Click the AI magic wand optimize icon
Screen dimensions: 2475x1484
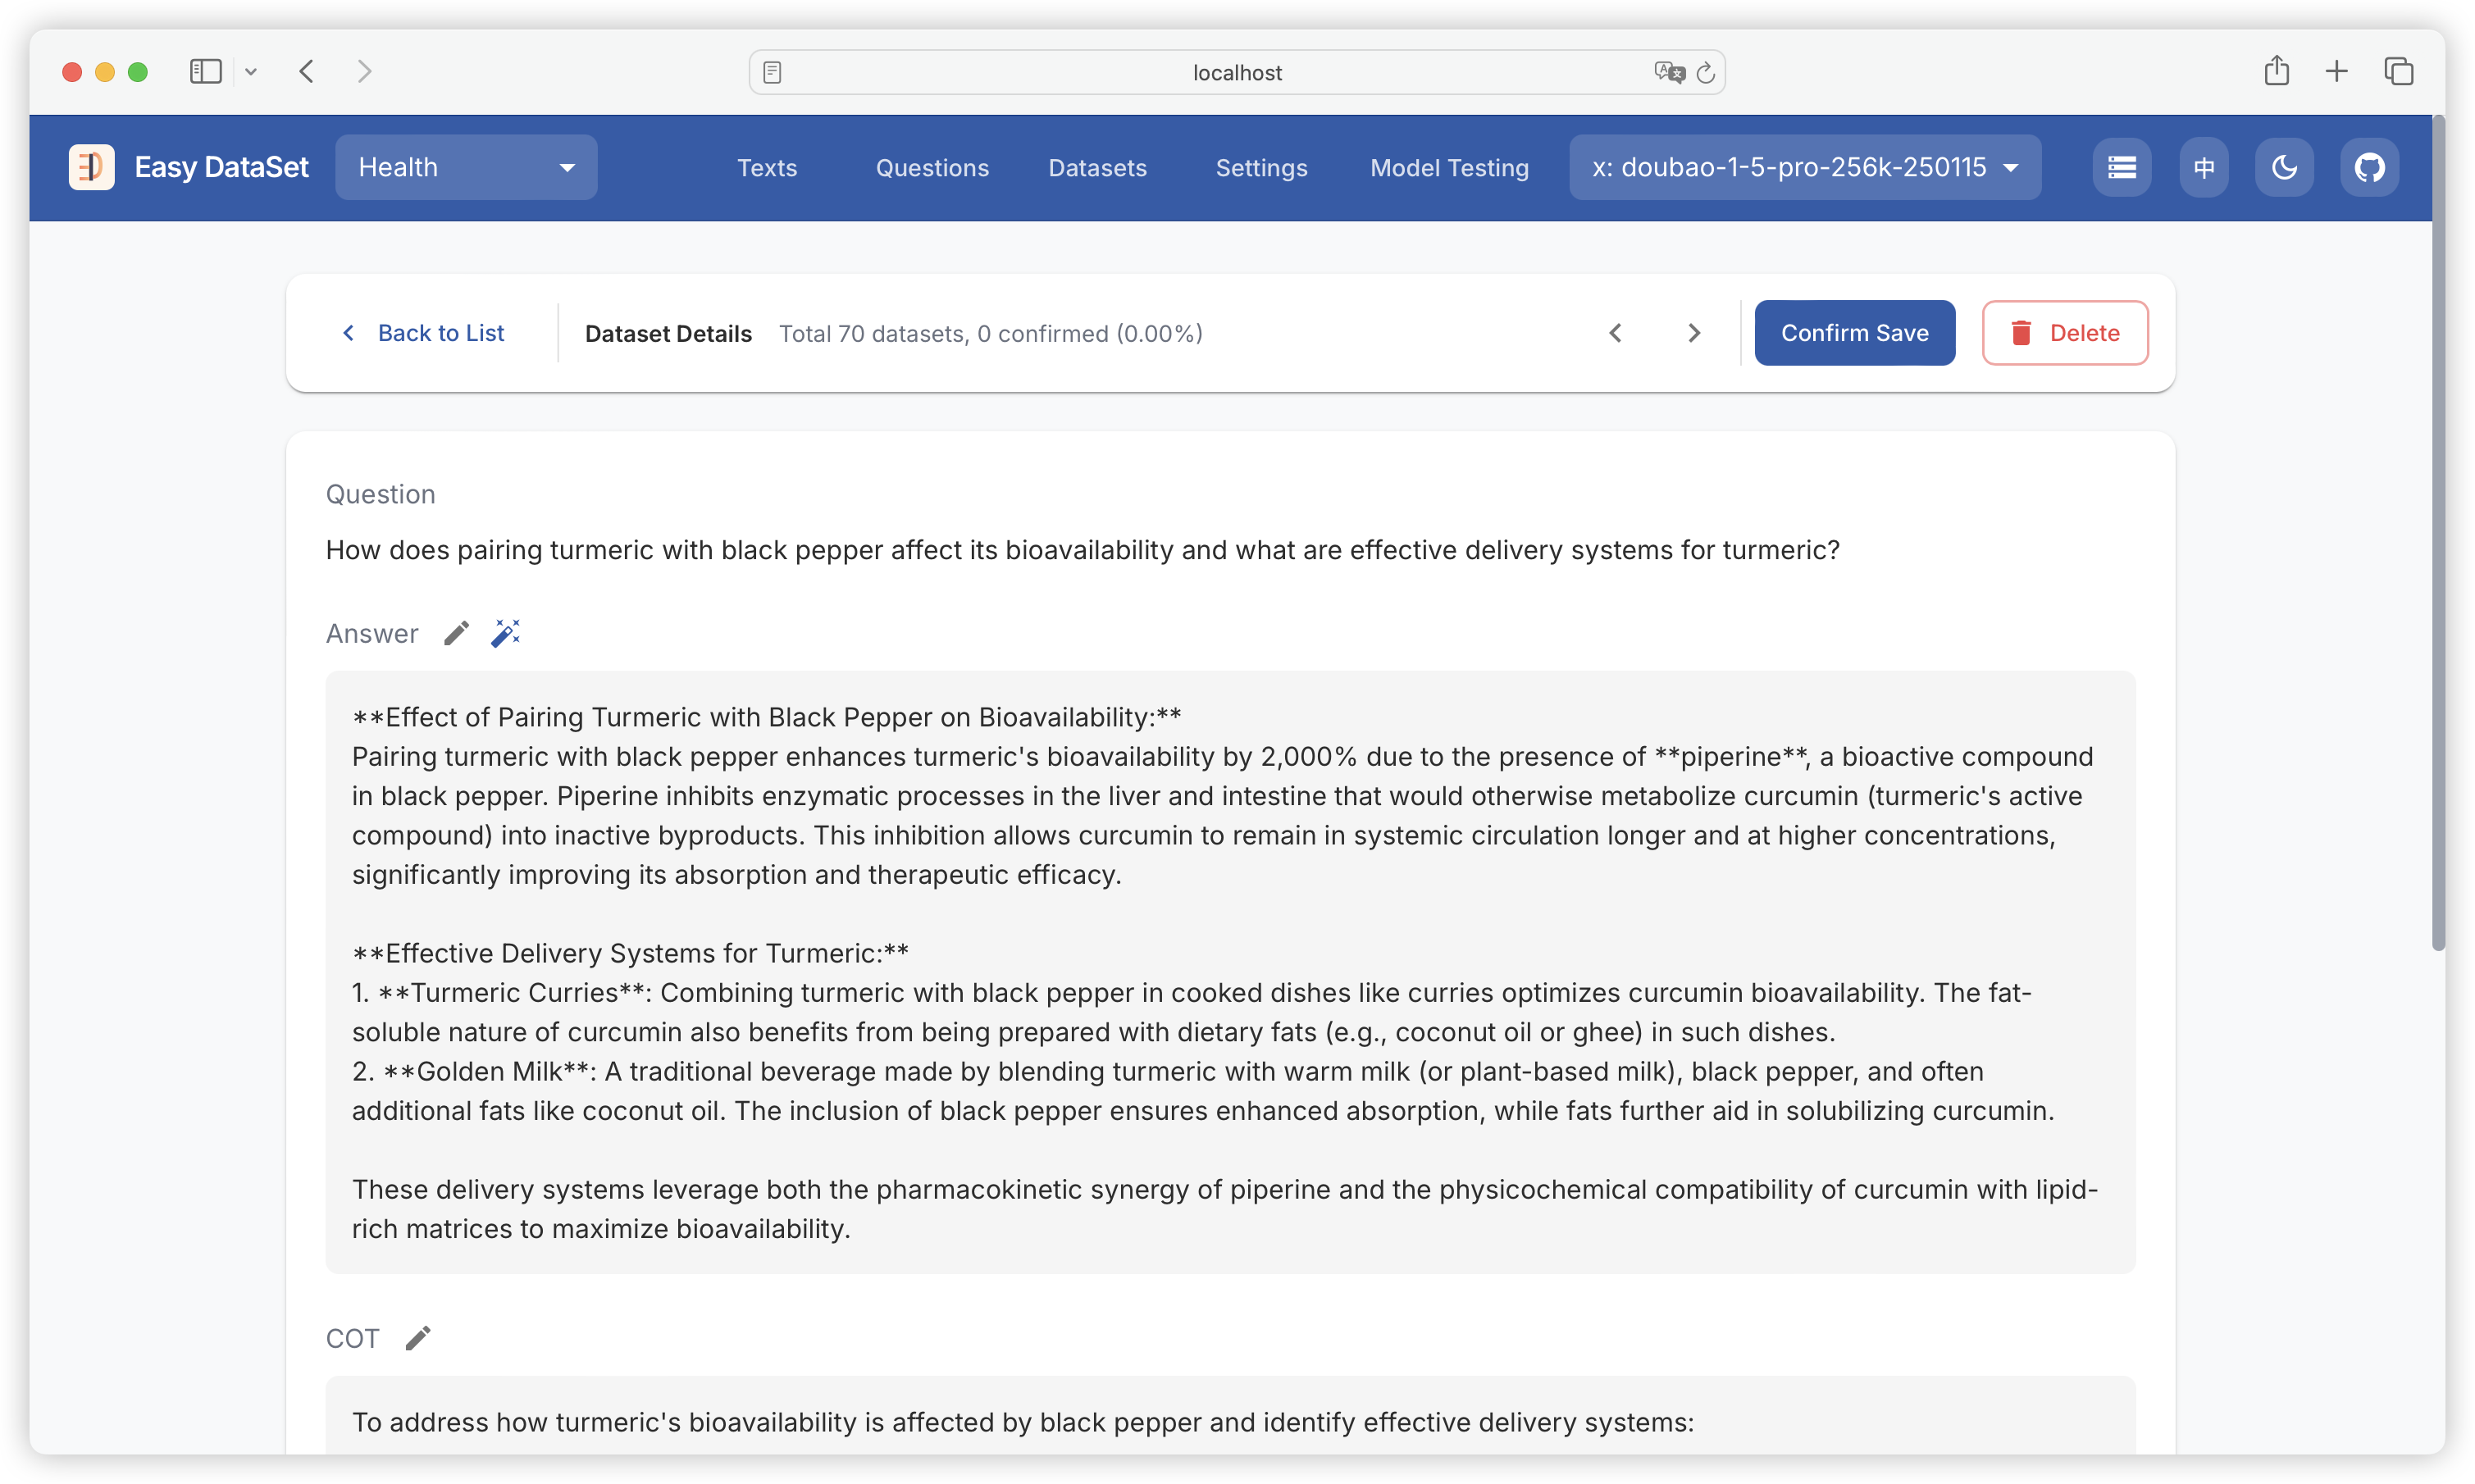(x=506, y=633)
